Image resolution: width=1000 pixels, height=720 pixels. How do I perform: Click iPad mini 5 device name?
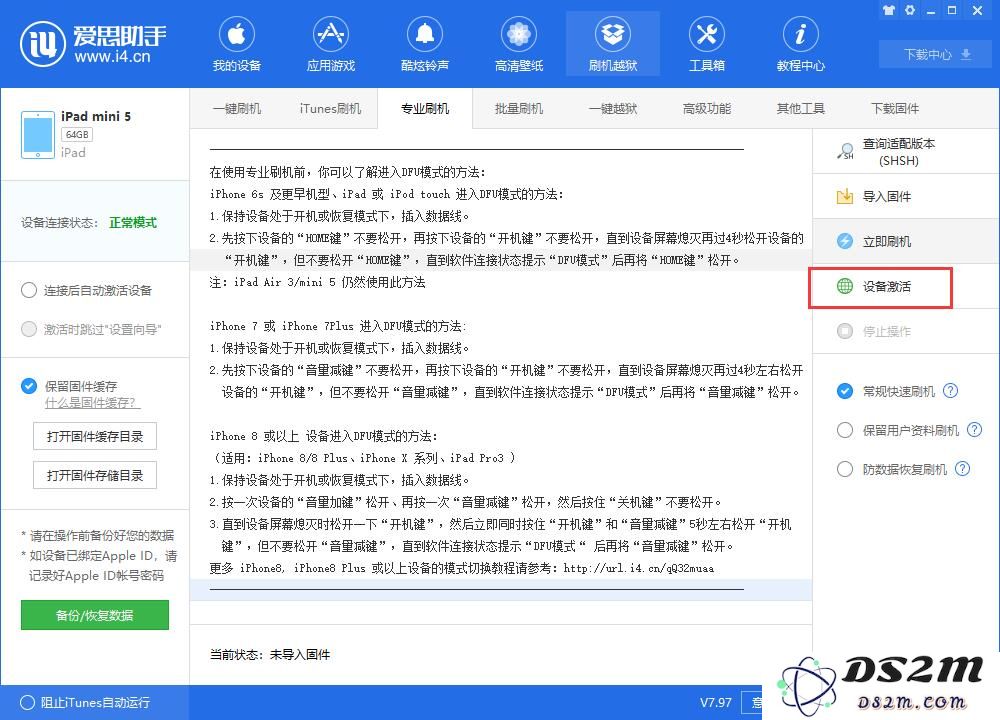click(96, 116)
